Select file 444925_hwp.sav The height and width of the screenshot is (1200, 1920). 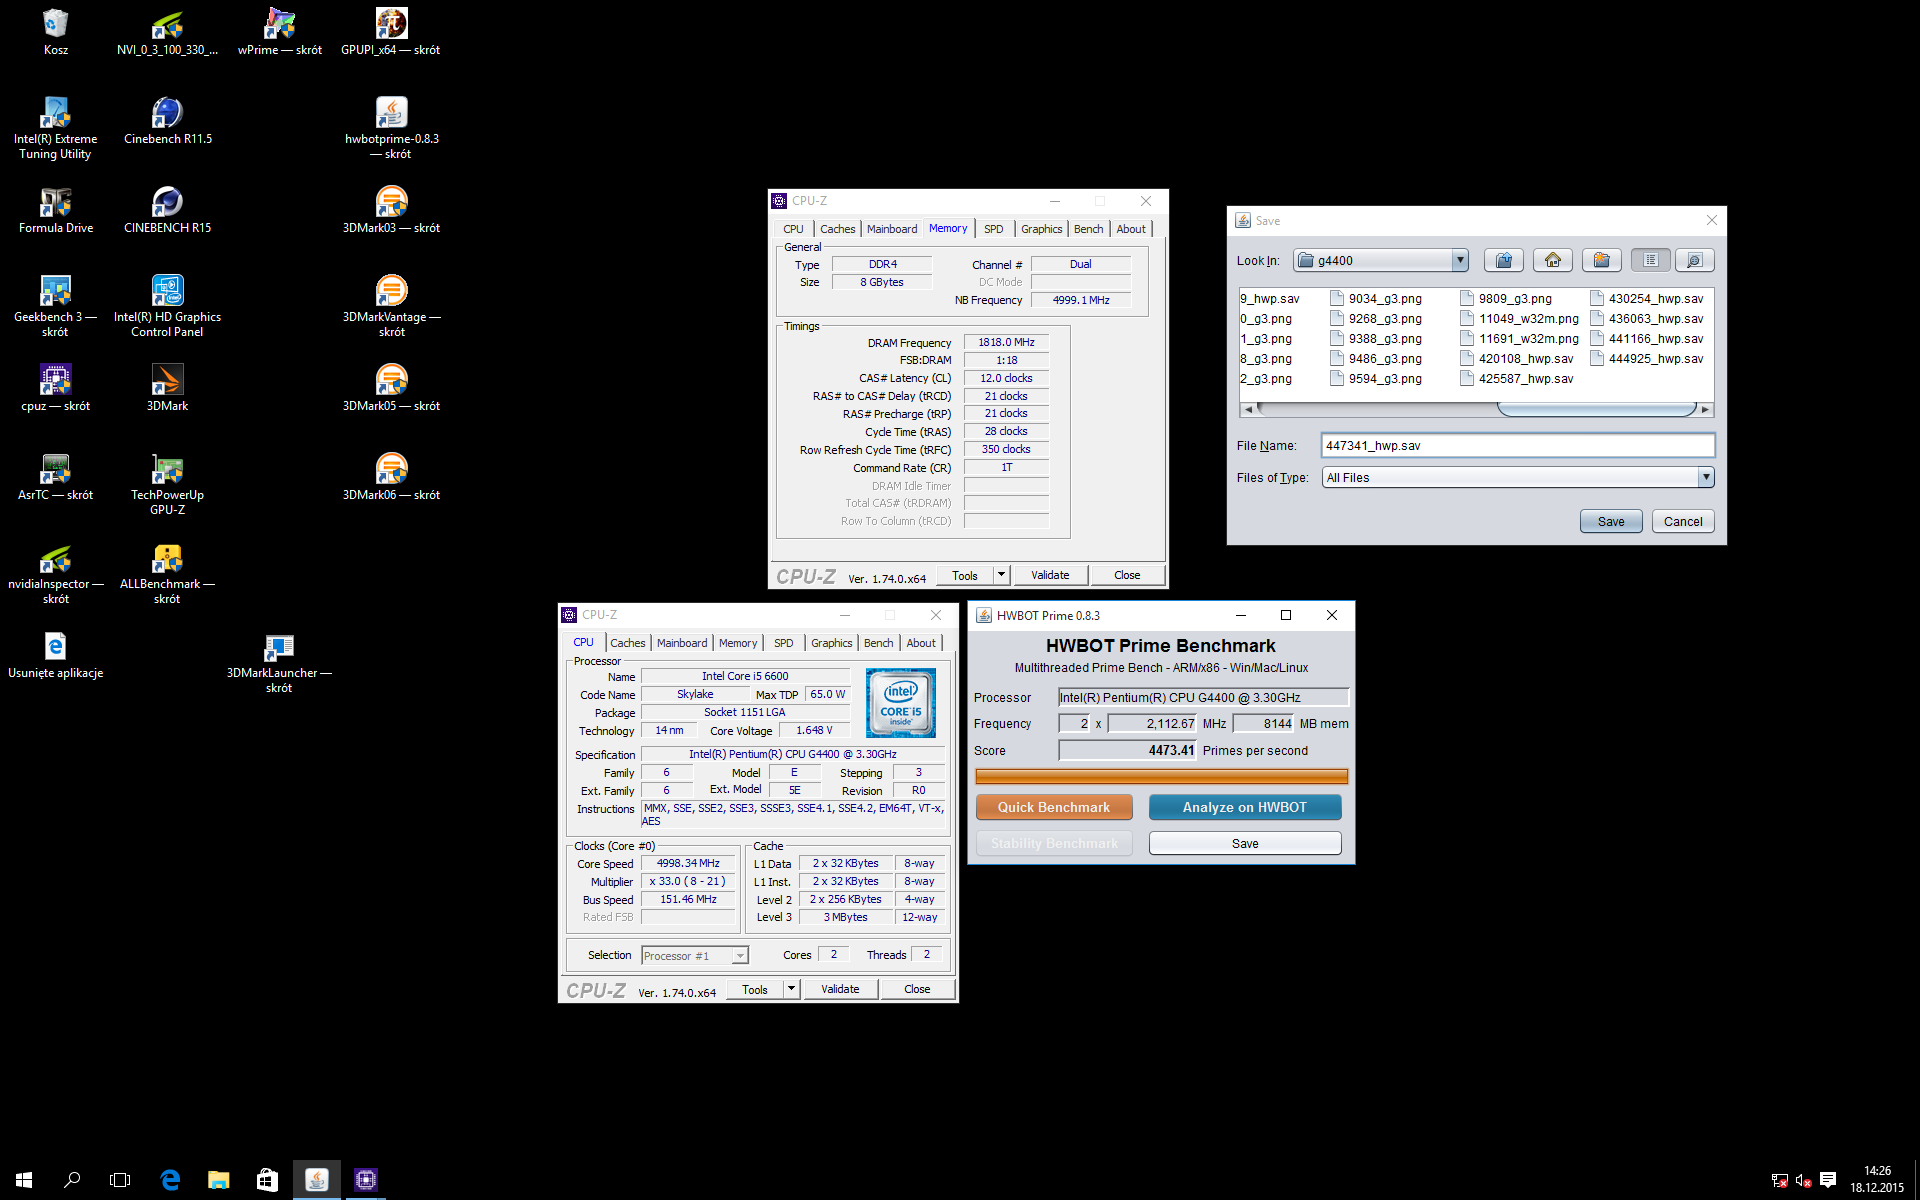1647,358
